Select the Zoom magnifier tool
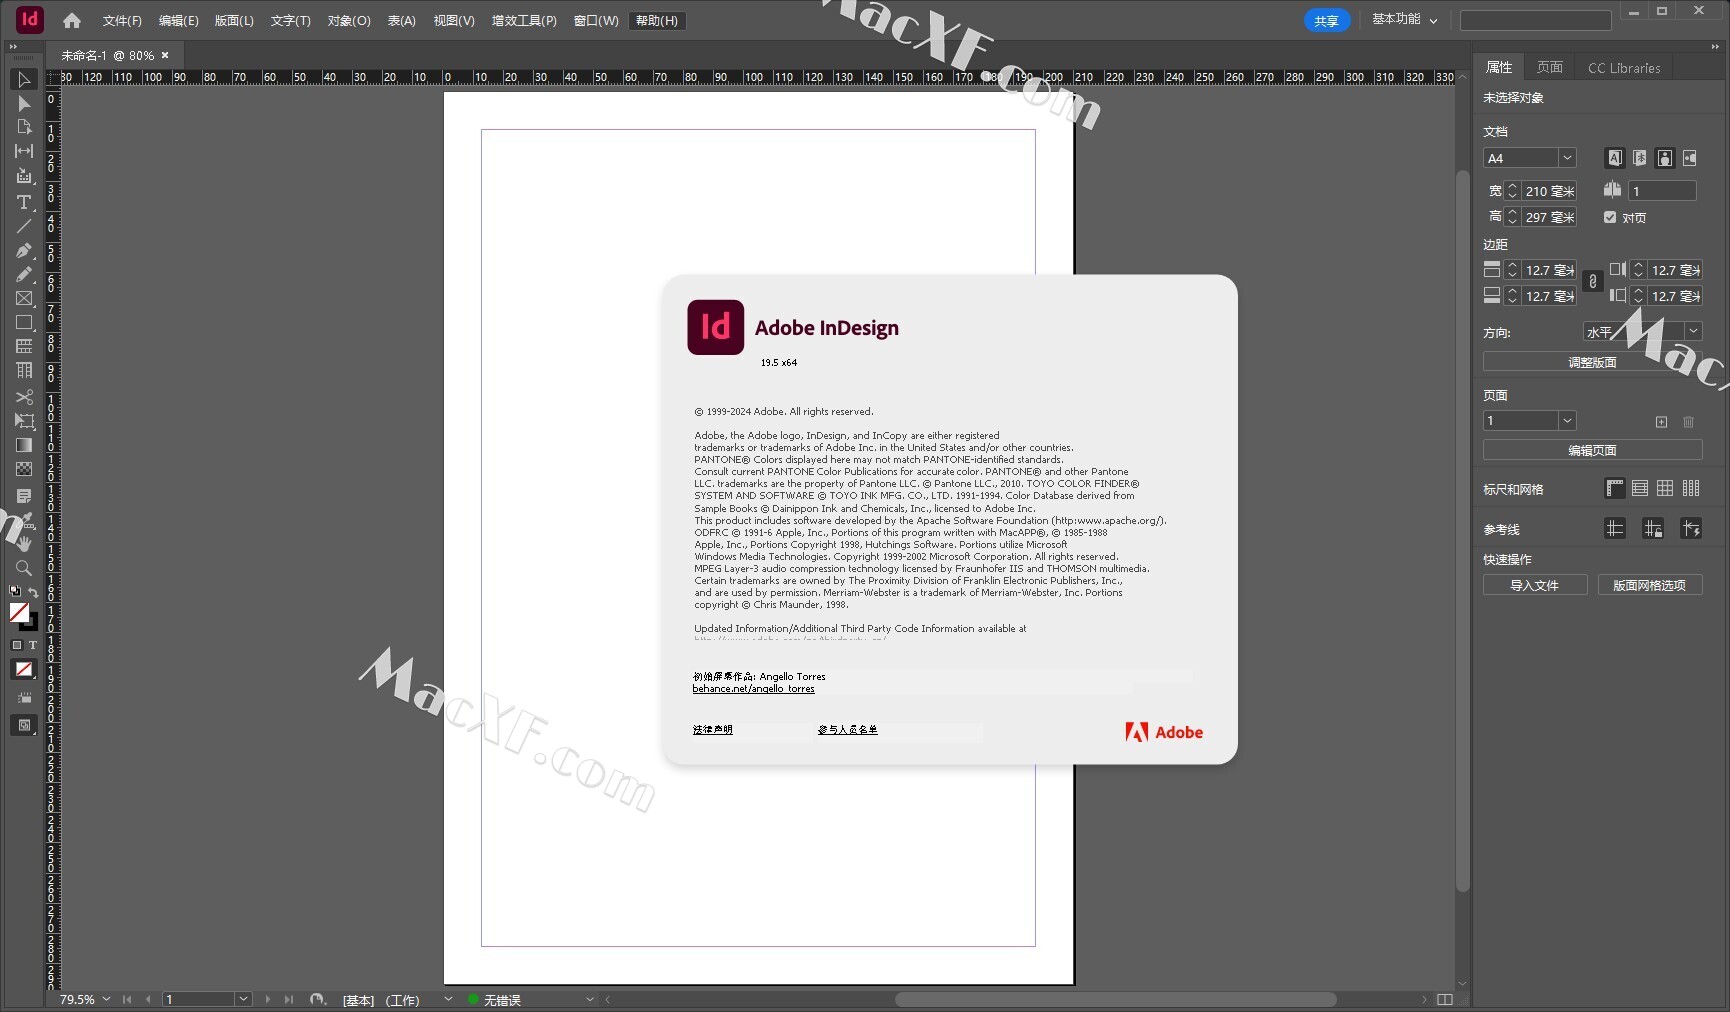 click(x=24, y=568)
